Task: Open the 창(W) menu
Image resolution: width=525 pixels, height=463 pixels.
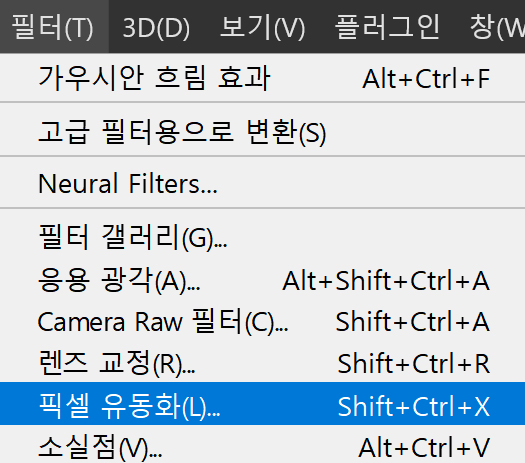Action: click(x=497, y=26)
